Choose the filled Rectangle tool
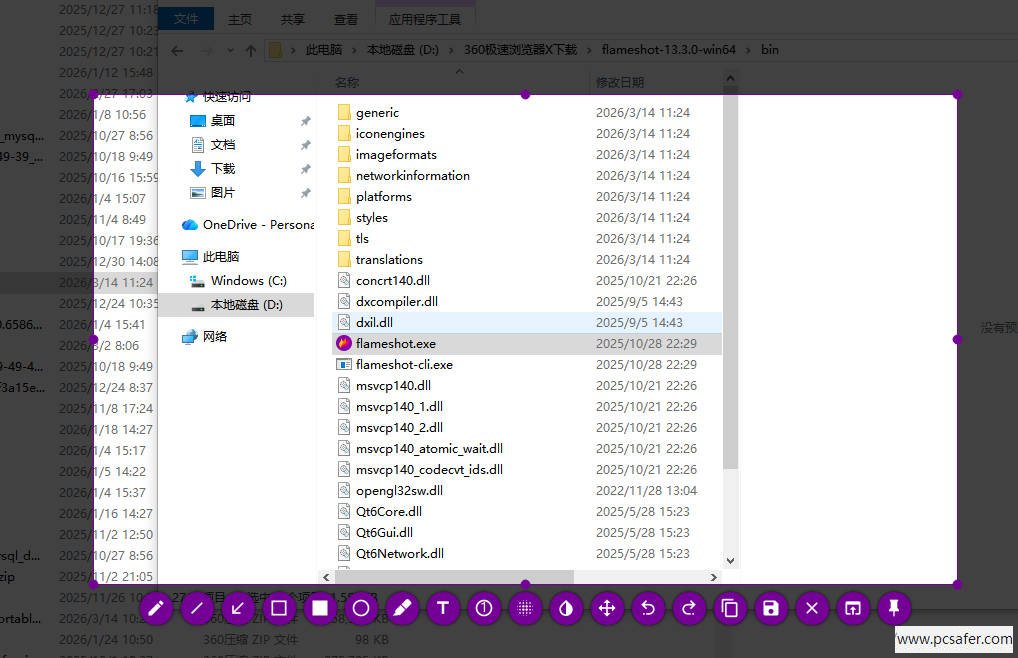 [320, 608]
